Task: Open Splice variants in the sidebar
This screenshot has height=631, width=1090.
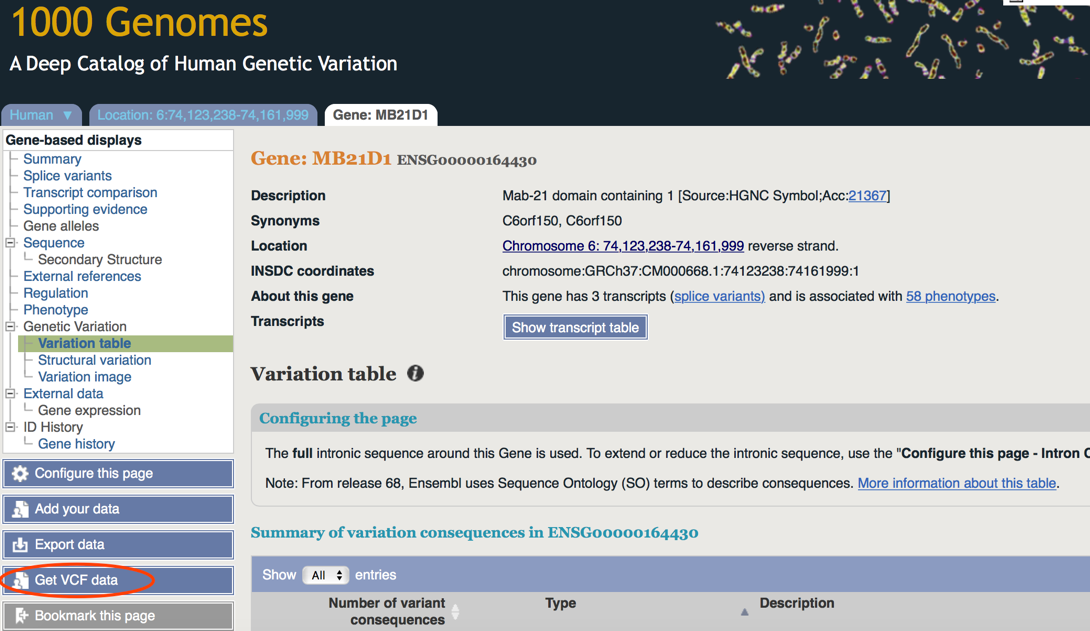Action: pyautogui.click(x=67, y=176)
